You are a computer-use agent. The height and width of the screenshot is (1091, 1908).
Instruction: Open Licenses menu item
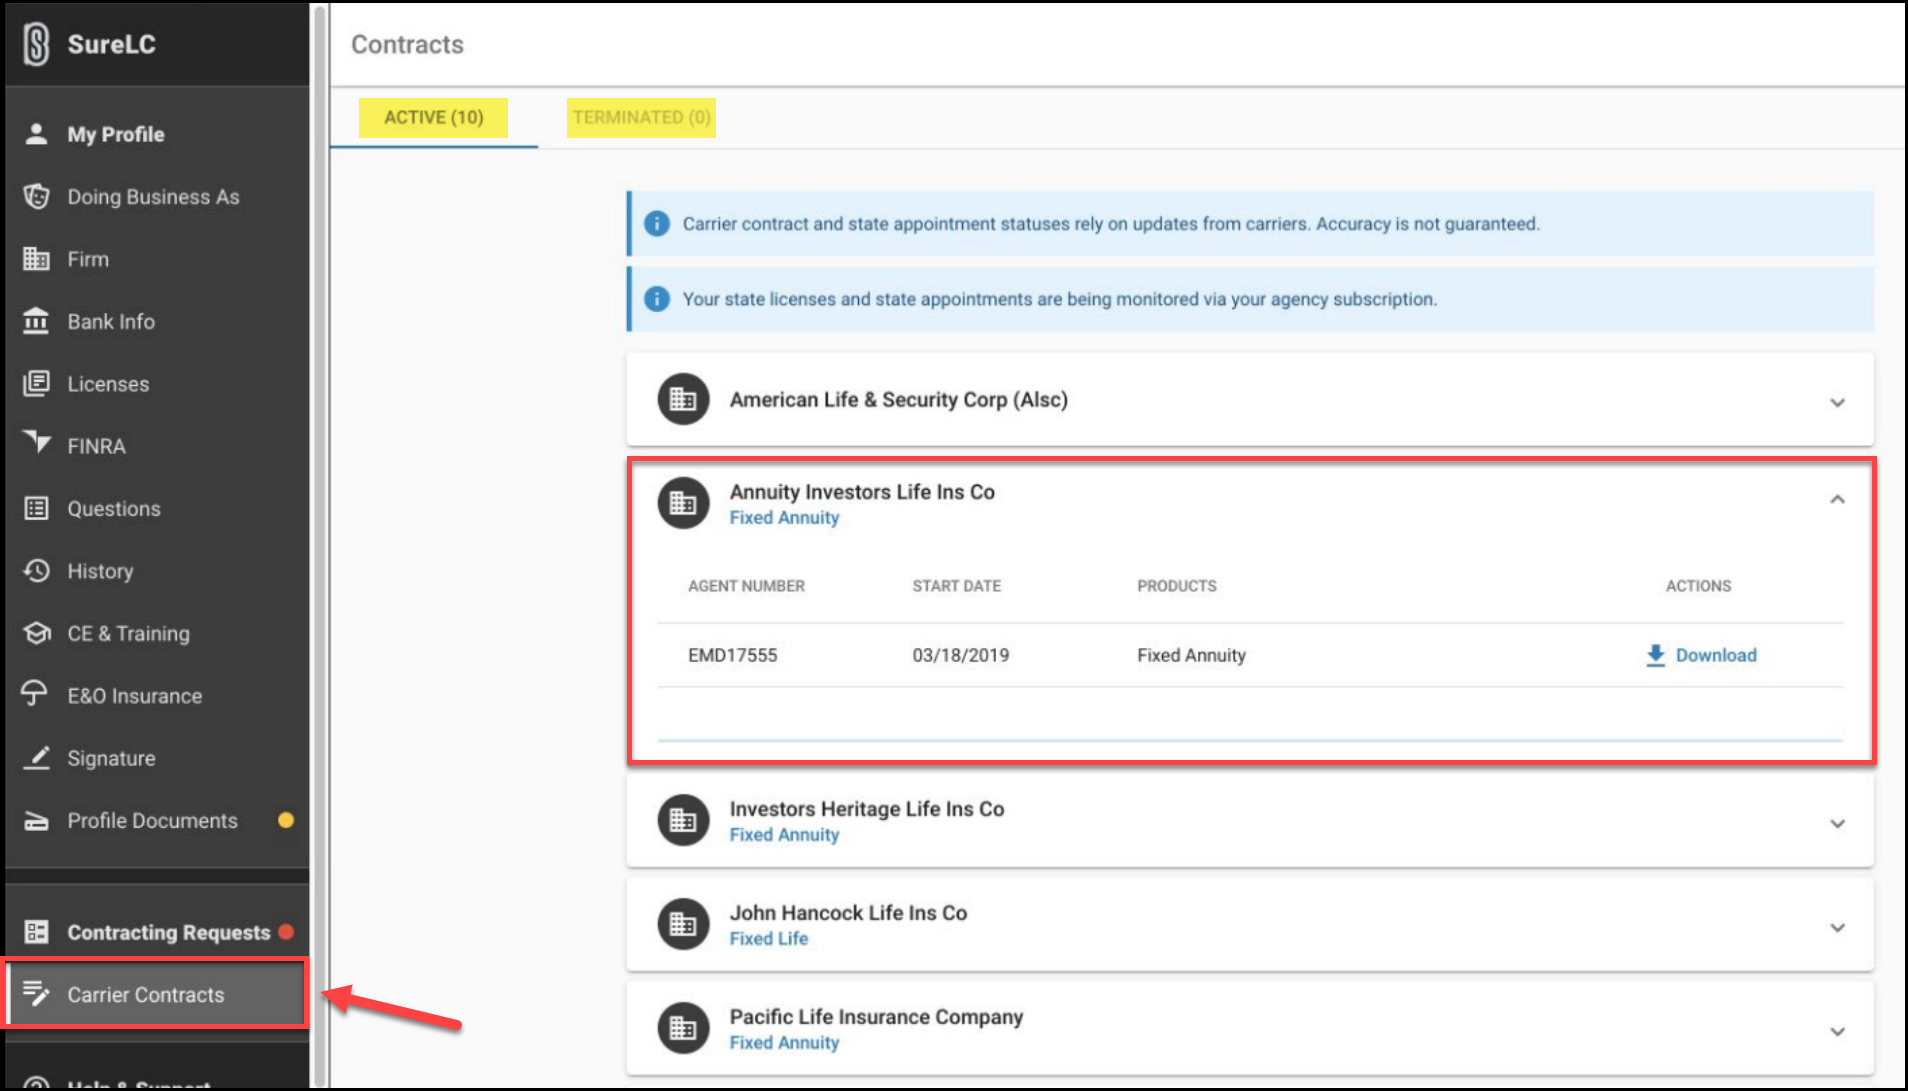157,383
